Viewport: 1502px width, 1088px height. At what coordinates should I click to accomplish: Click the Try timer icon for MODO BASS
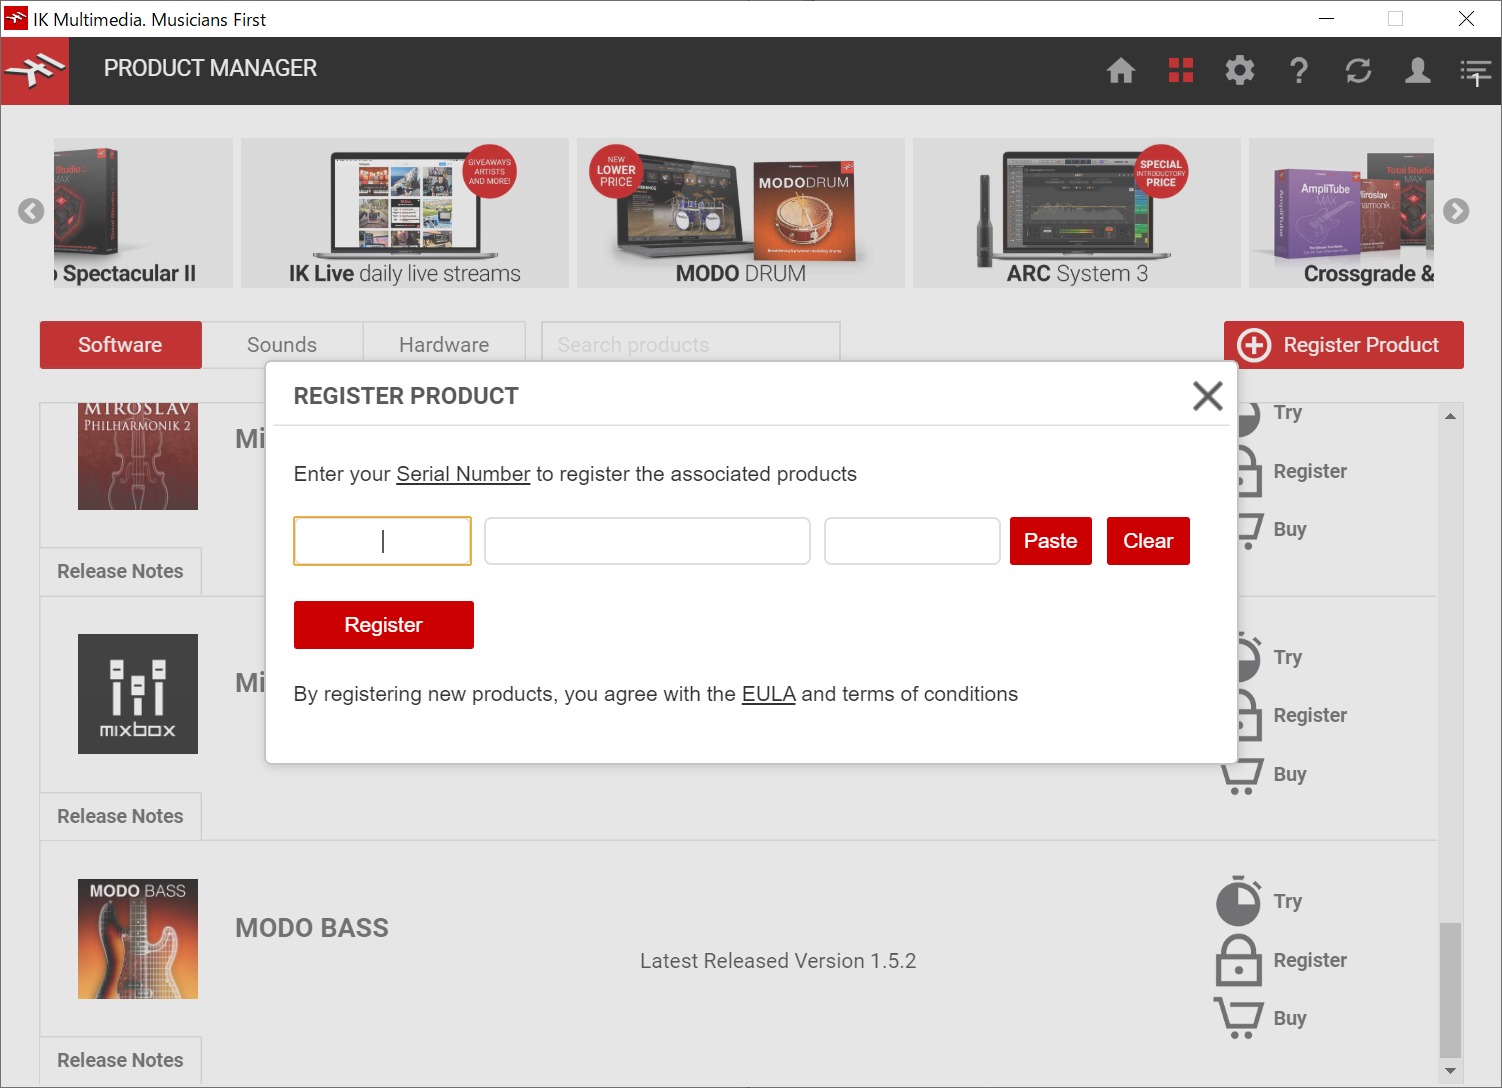1238,901
